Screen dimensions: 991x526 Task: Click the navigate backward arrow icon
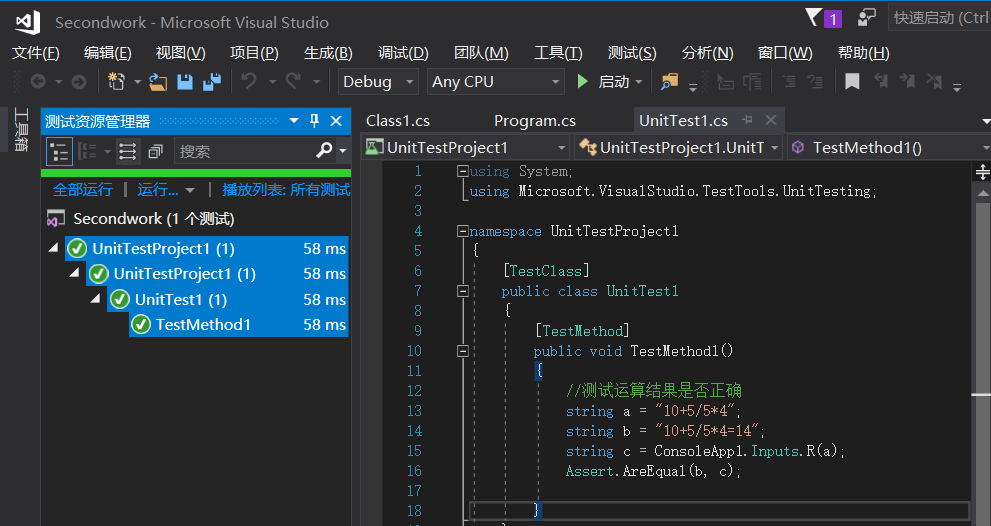[38, 82]
